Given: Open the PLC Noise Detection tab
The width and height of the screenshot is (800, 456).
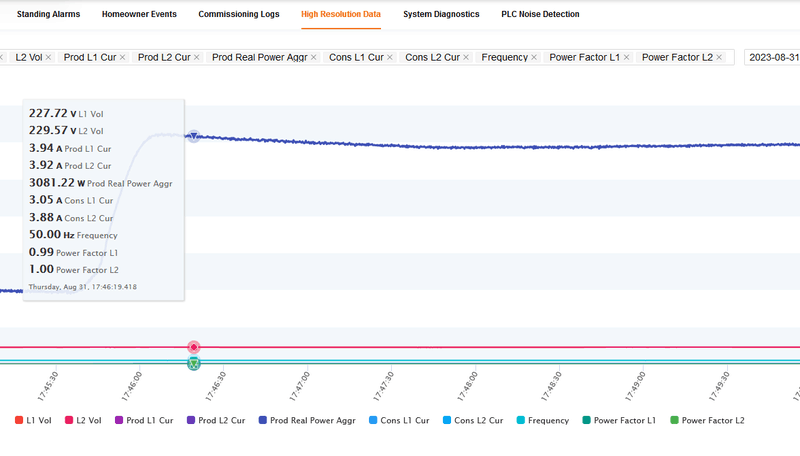Looking at the screenshot, I should coord(540,14).
